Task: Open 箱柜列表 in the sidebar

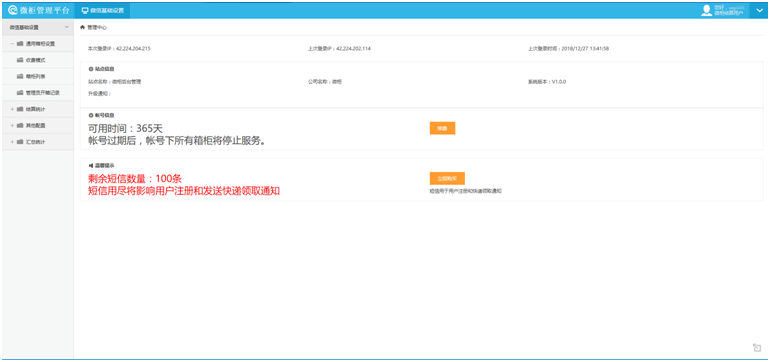Action: 37,76
